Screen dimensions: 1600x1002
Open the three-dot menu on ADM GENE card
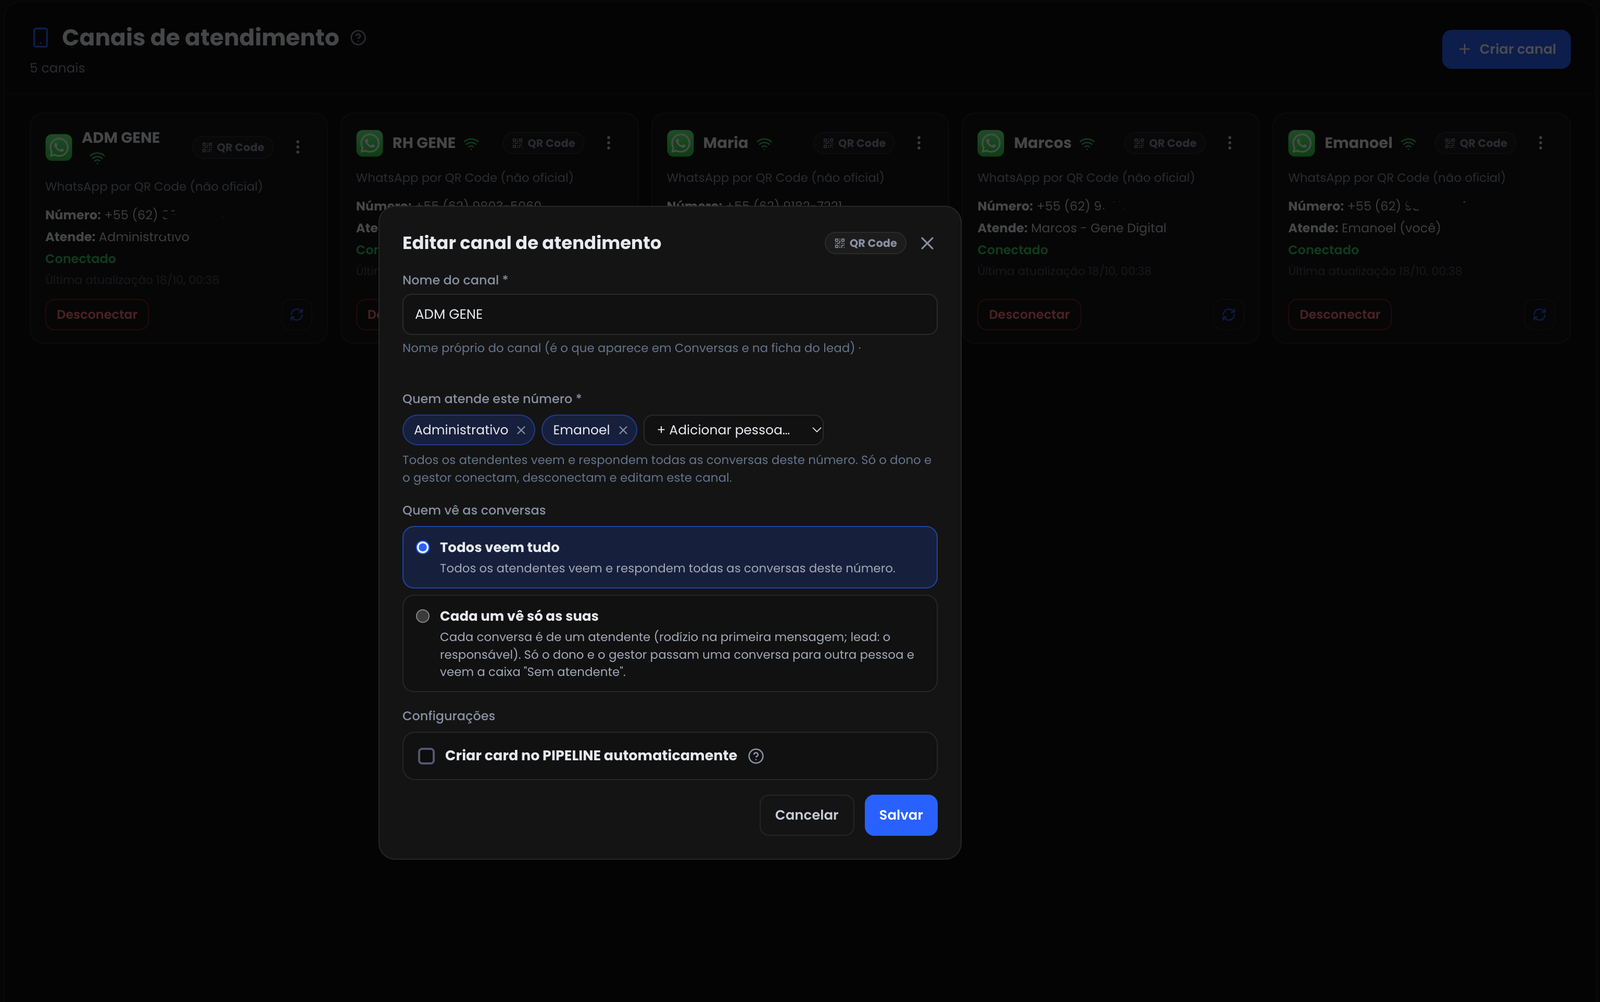tap(298, 147)
